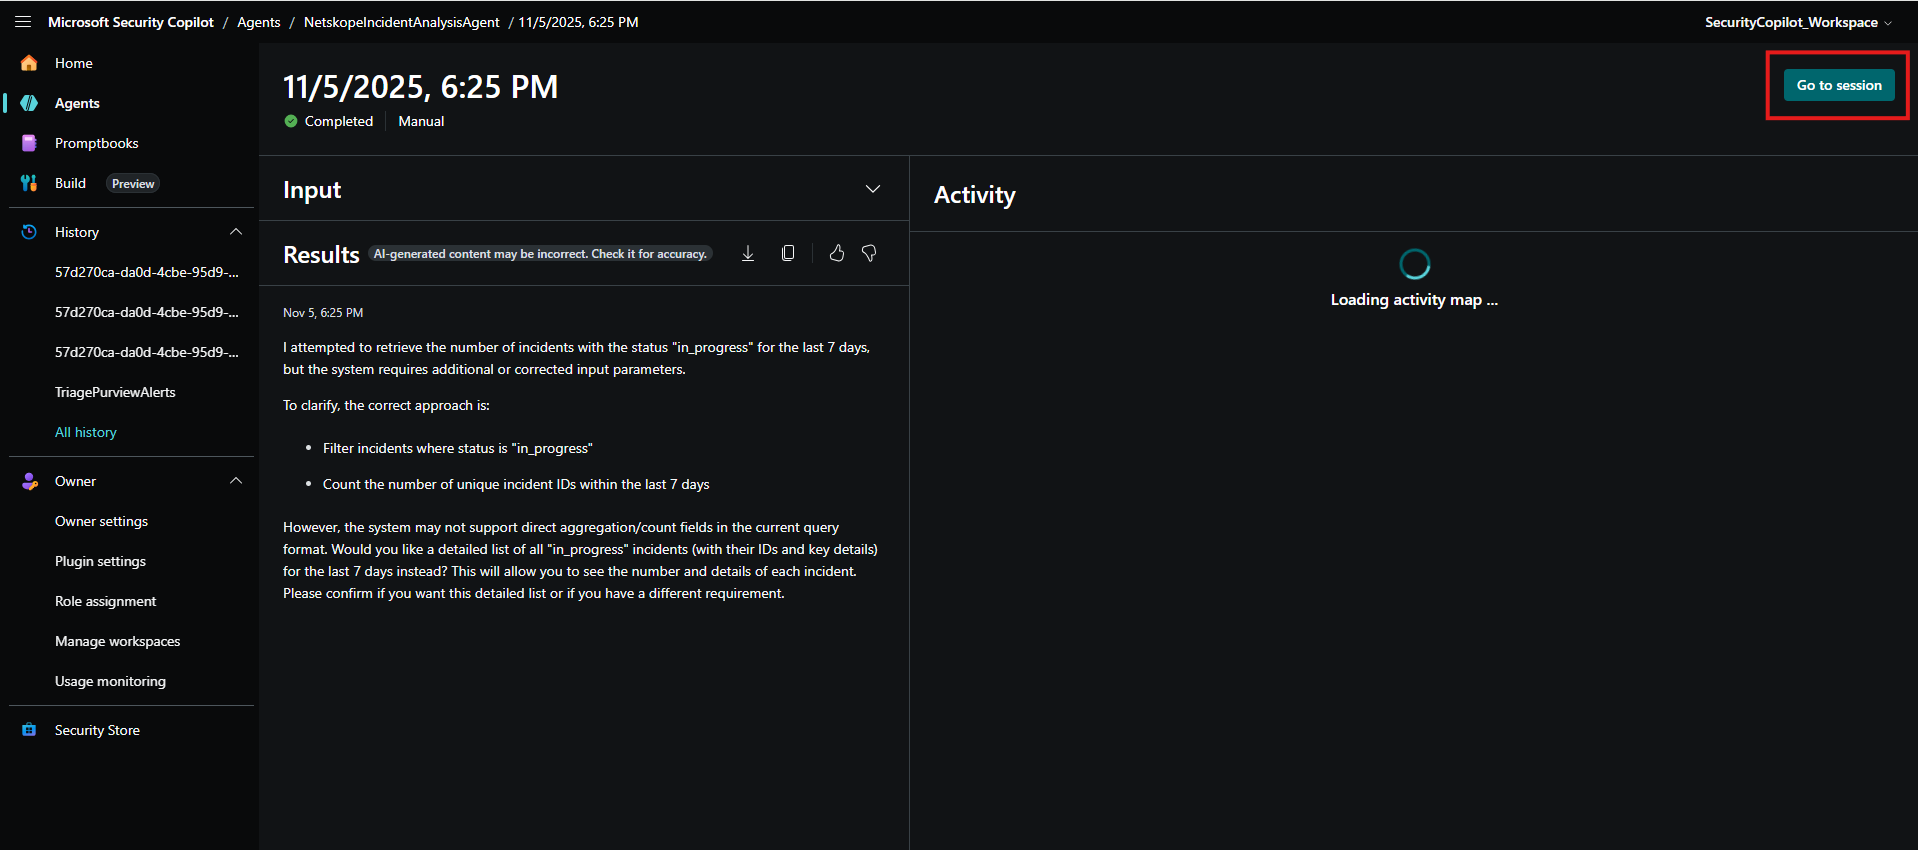Download the results with the download icon
The image size is (1918, 850).
748,254
